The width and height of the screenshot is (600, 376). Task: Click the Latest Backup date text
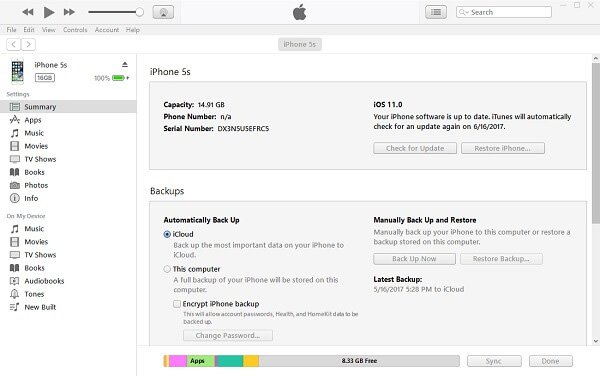pyautogui.click(x=419, y=289)
